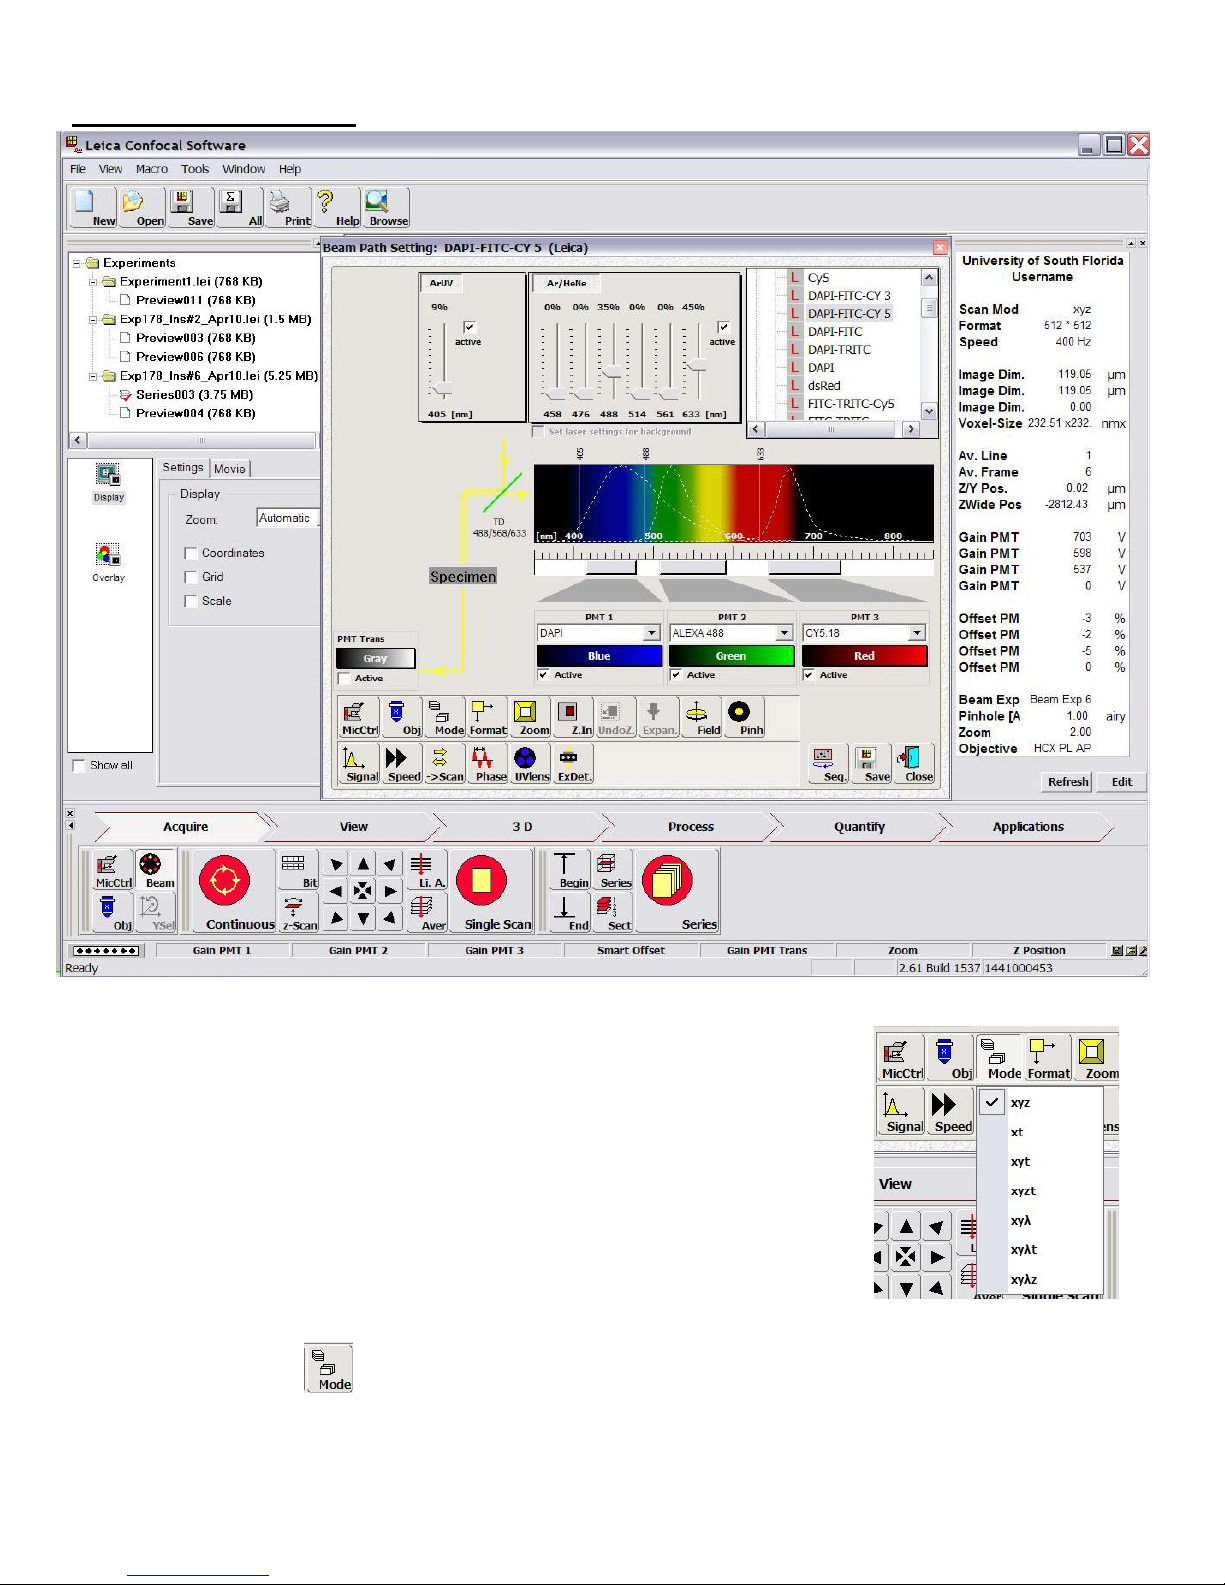The width and height of the screenshot is (1225, 1585).
Task: Click the Aver frame average icon
Action: [x=427, y=913]
